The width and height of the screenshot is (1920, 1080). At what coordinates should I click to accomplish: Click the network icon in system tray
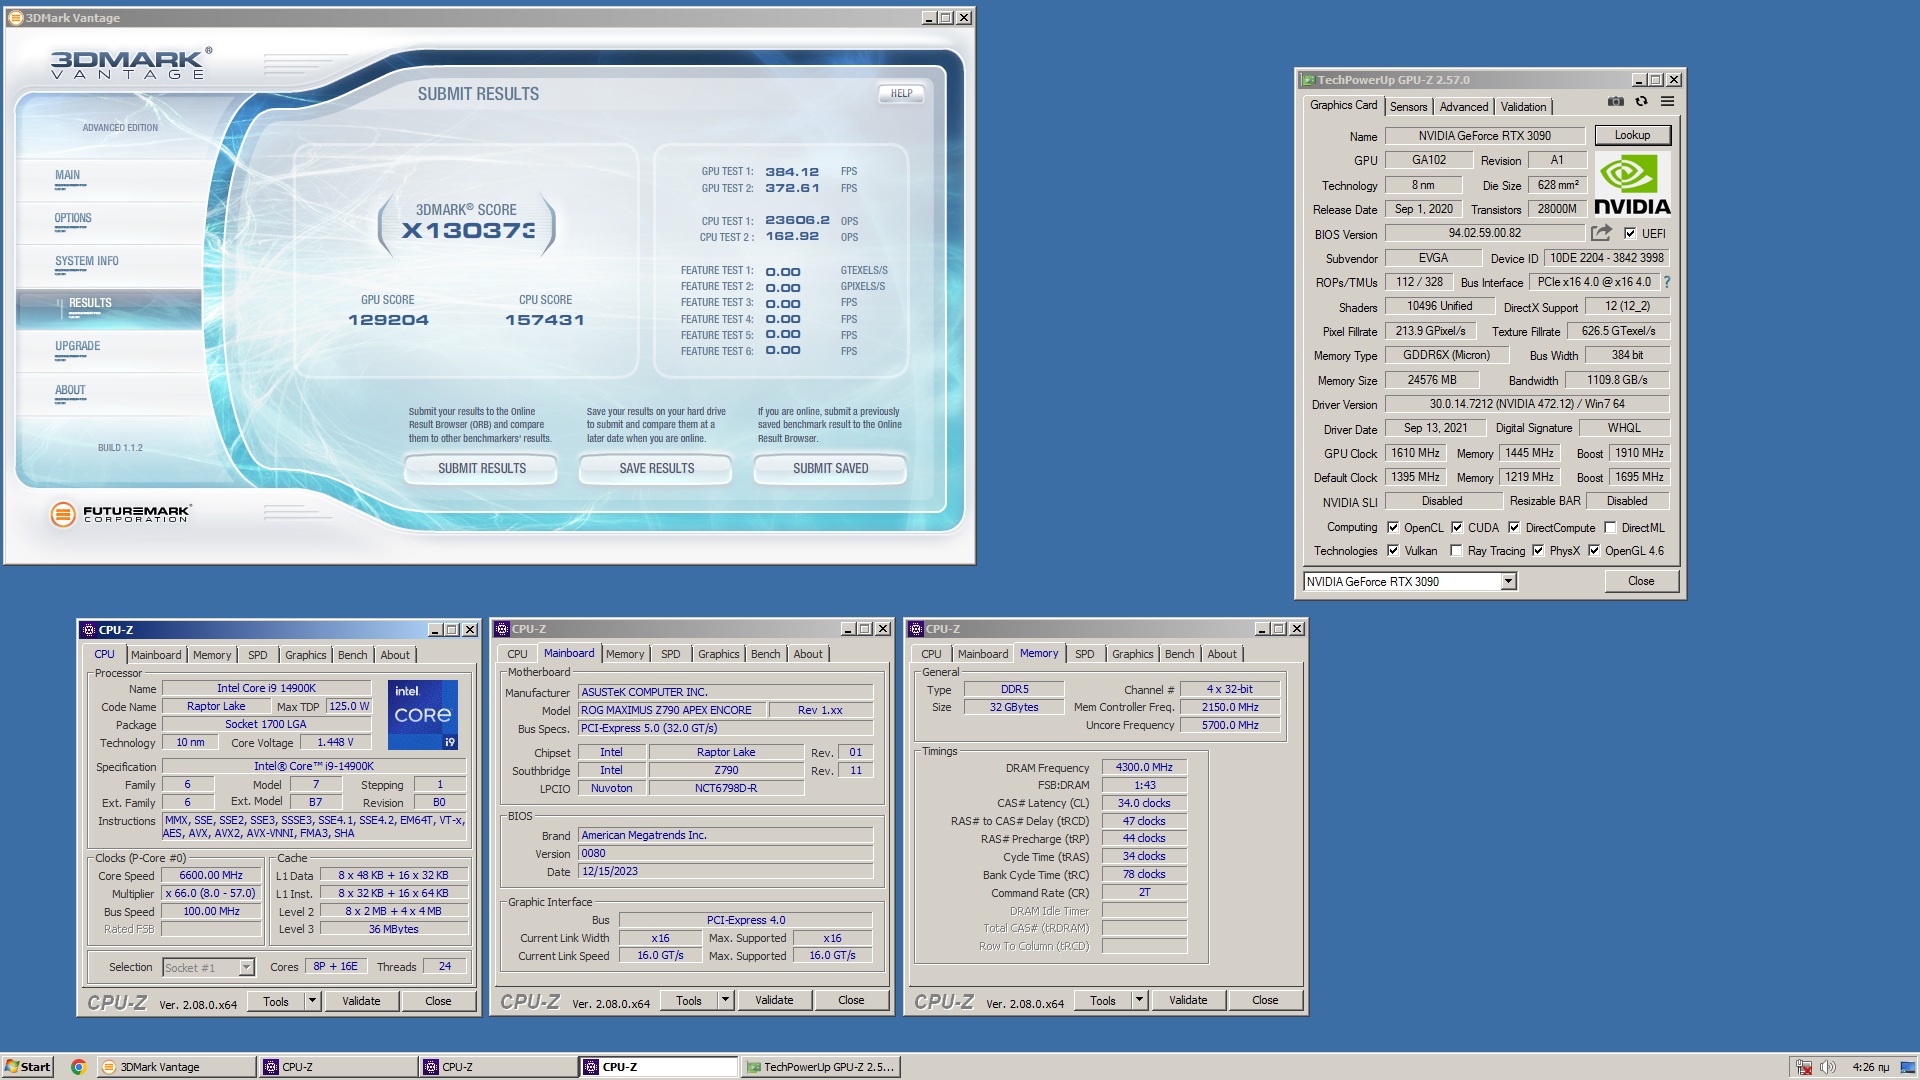click(1804, 1067)
